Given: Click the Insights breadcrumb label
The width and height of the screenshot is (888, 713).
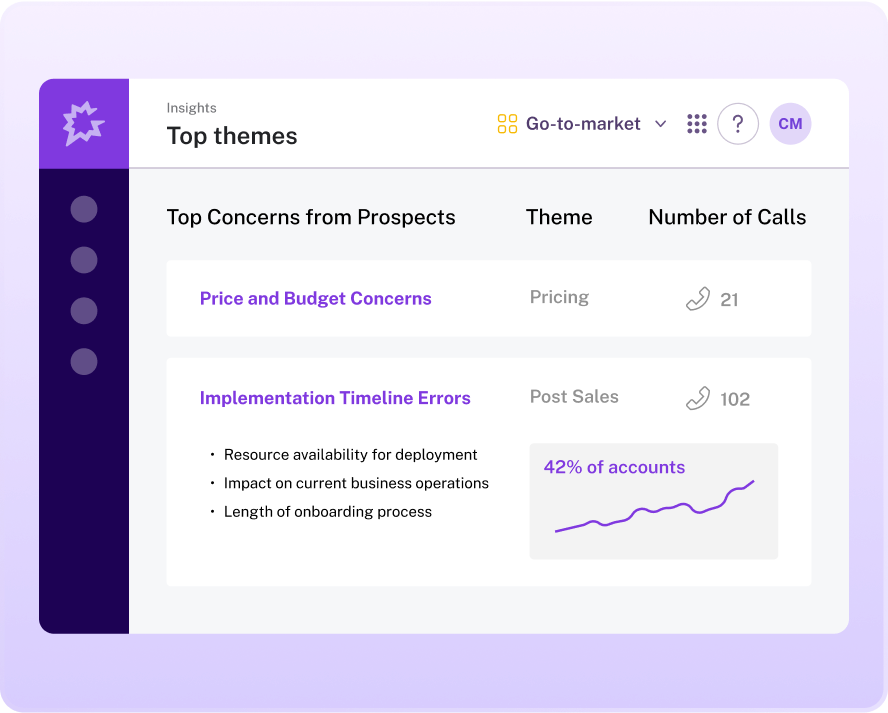Looking at the screenshot, I should pyautogui.click(x=191, y=107).
